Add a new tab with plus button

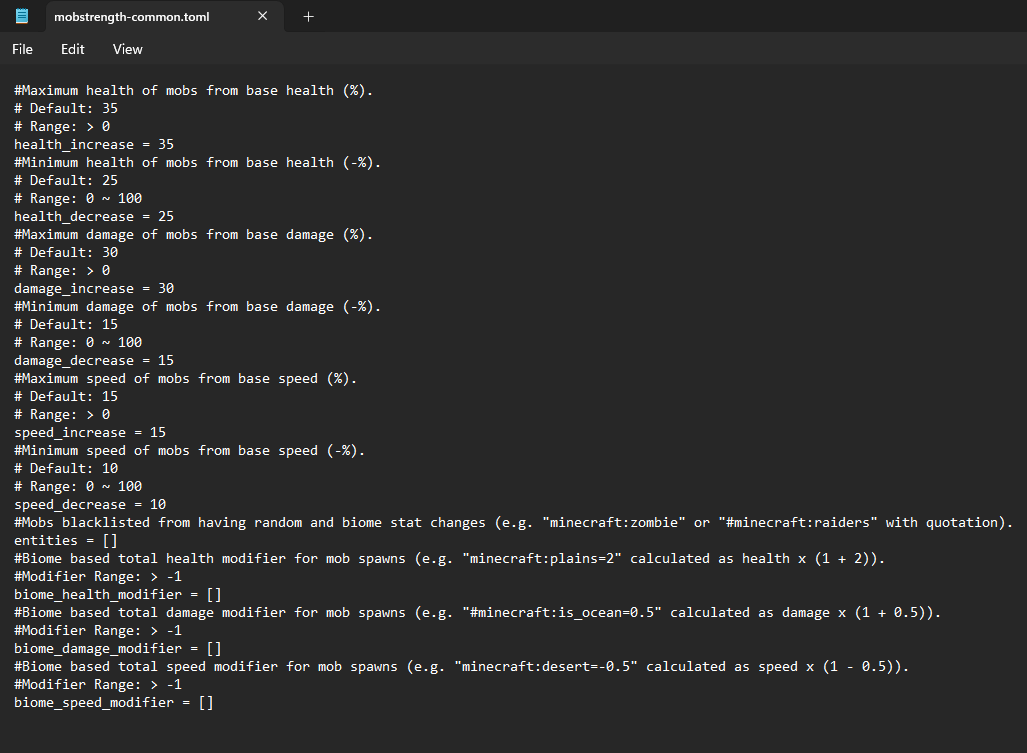[308, 16]
